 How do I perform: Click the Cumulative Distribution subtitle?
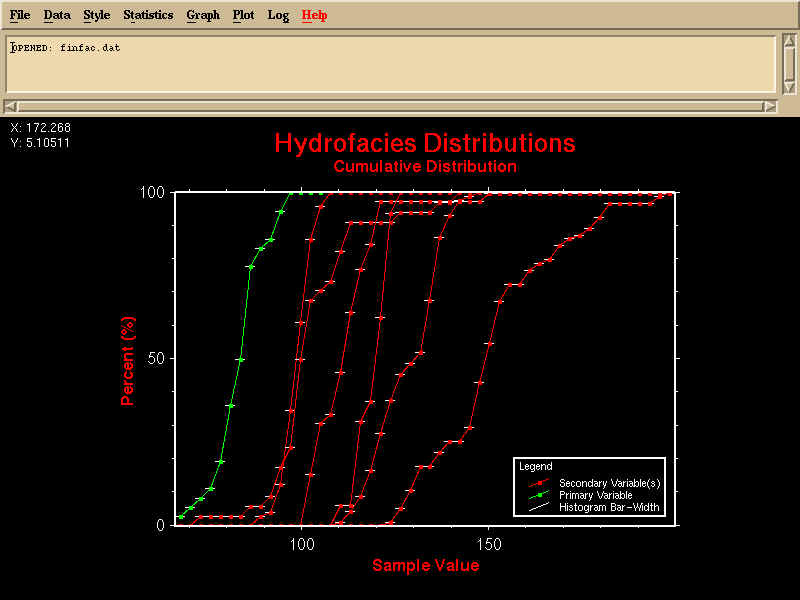(x=425, y=166)
